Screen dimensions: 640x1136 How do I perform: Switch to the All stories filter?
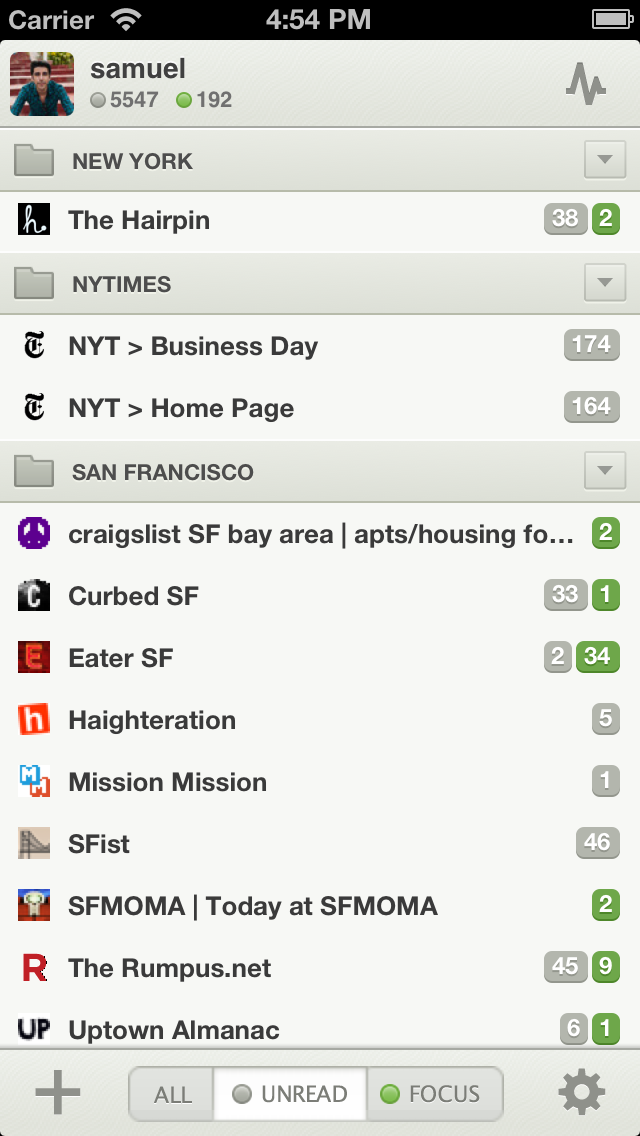(x=172, y=1094)
